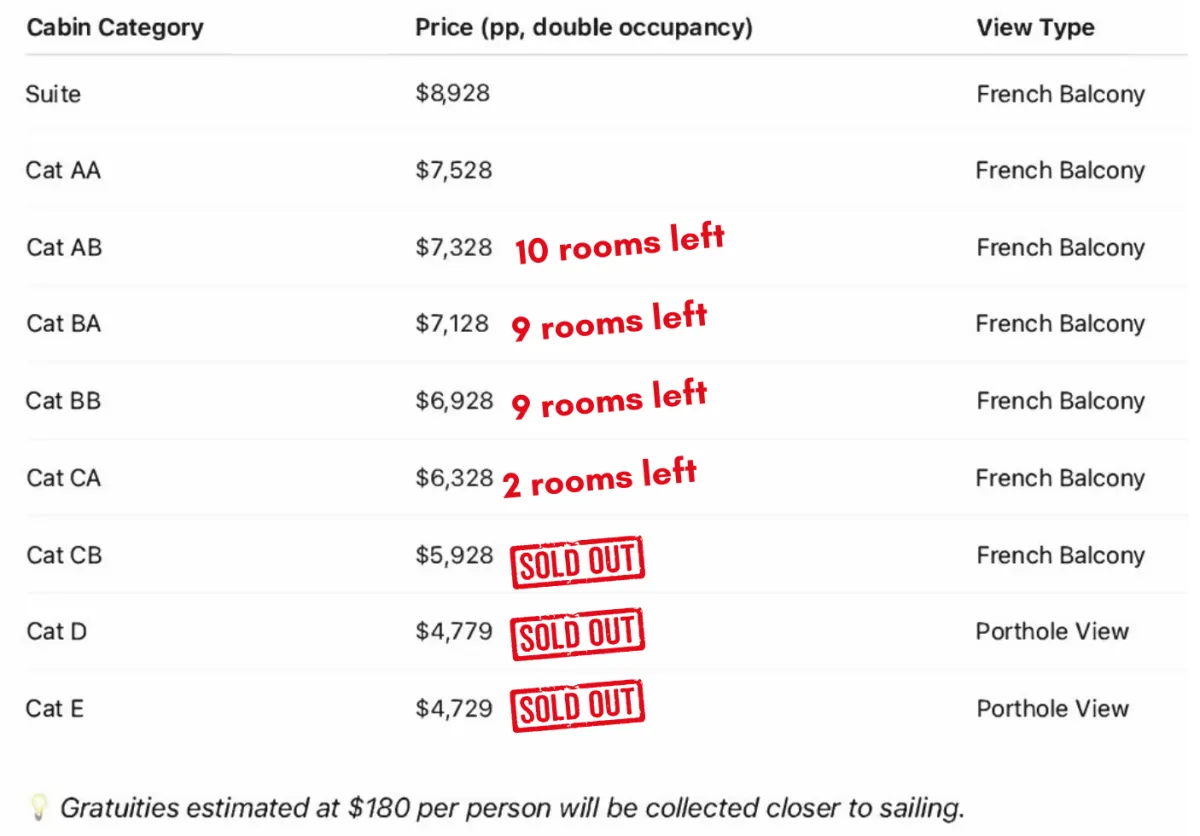Click the "10 rooms left" label
The height and width of the screenshot is (836, 1200).
619,245
